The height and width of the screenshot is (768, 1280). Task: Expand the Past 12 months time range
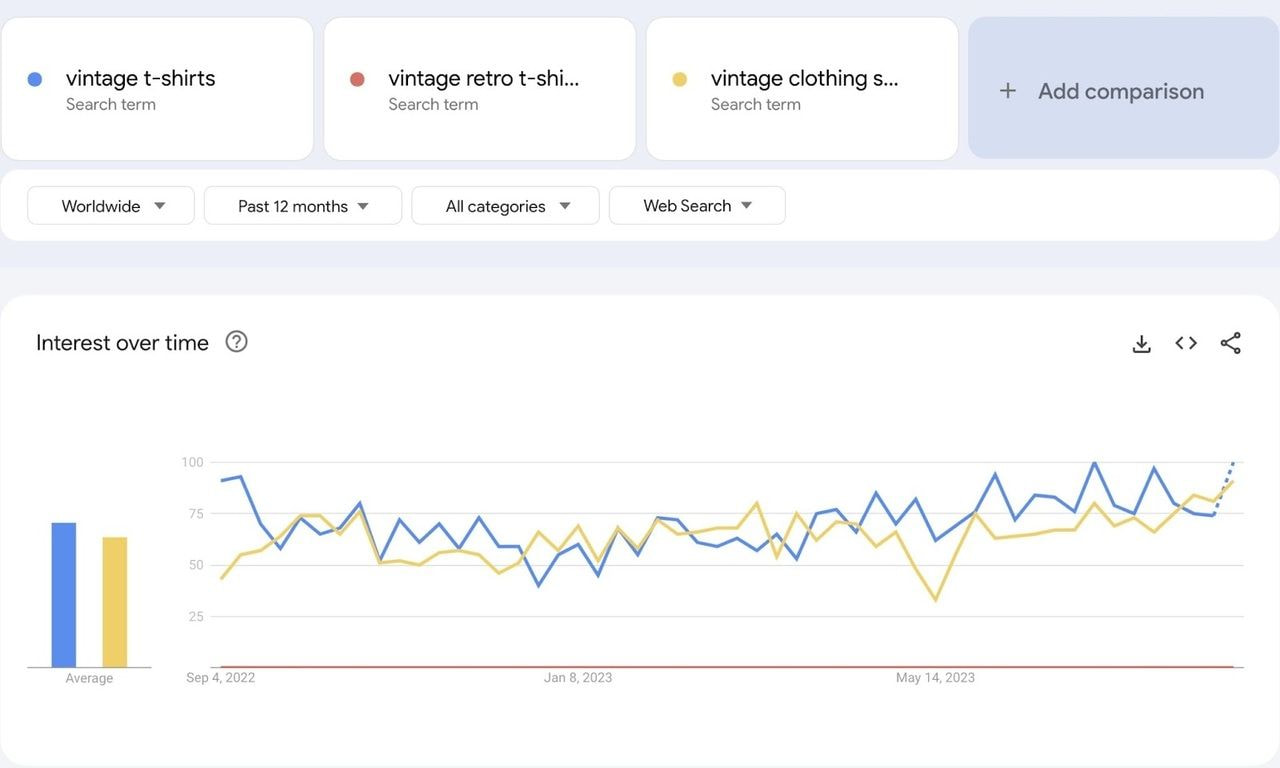point(303,206)
